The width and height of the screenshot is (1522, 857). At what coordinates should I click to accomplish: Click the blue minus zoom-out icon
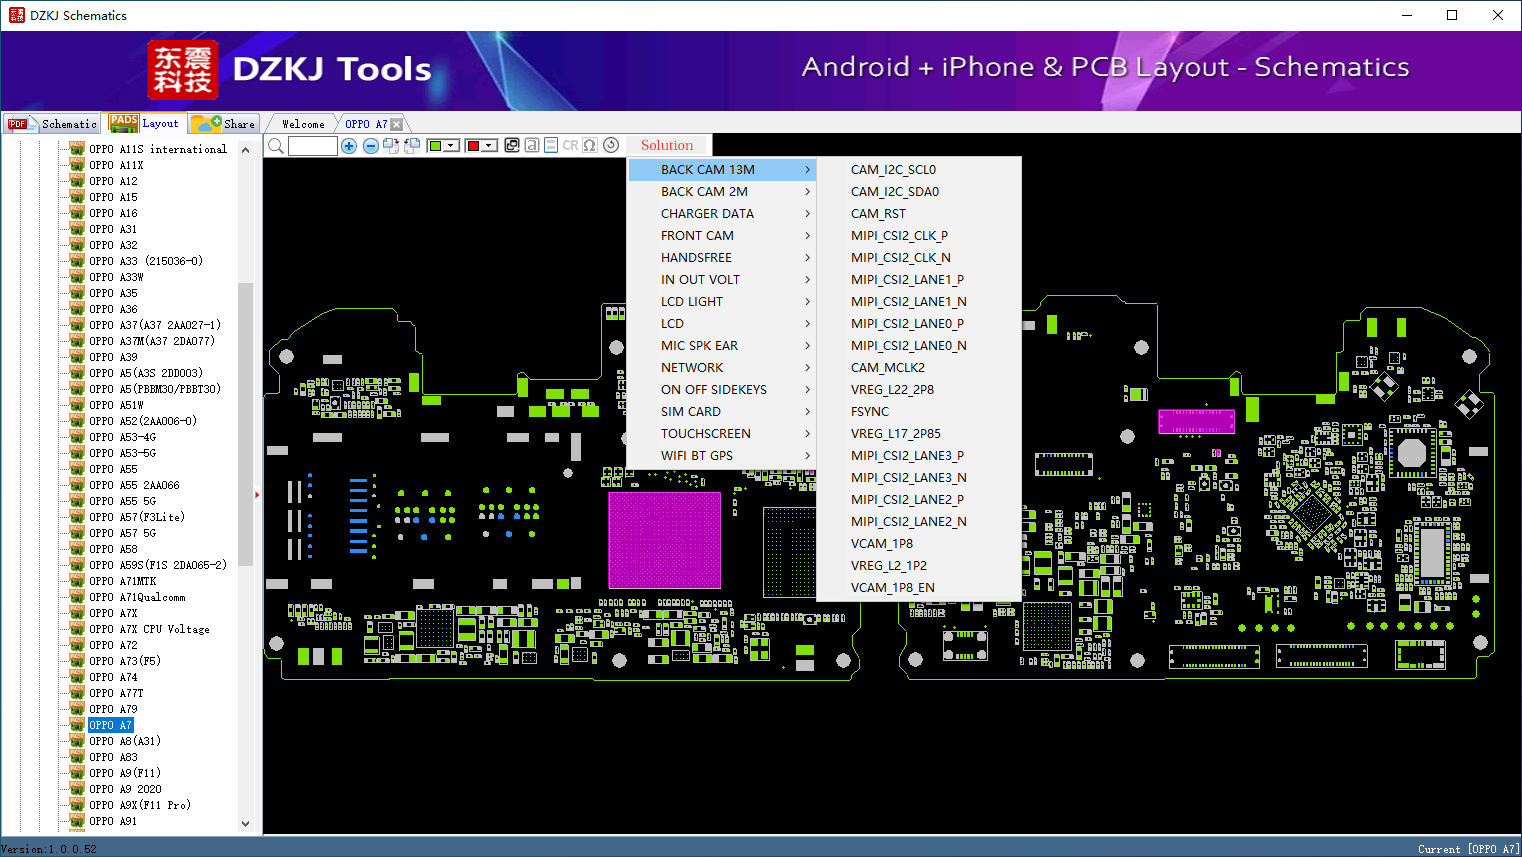coord(371,146)
